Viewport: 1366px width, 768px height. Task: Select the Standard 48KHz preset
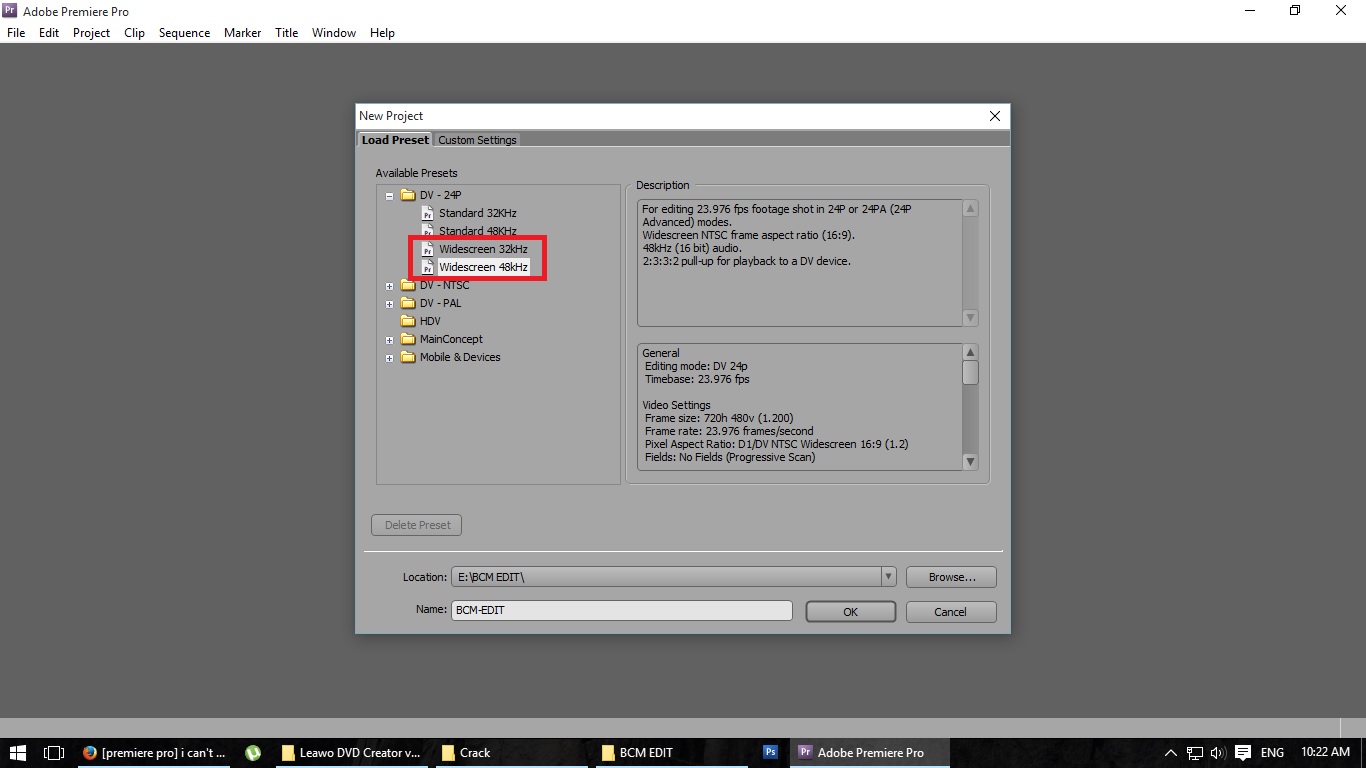pos(478,231)
